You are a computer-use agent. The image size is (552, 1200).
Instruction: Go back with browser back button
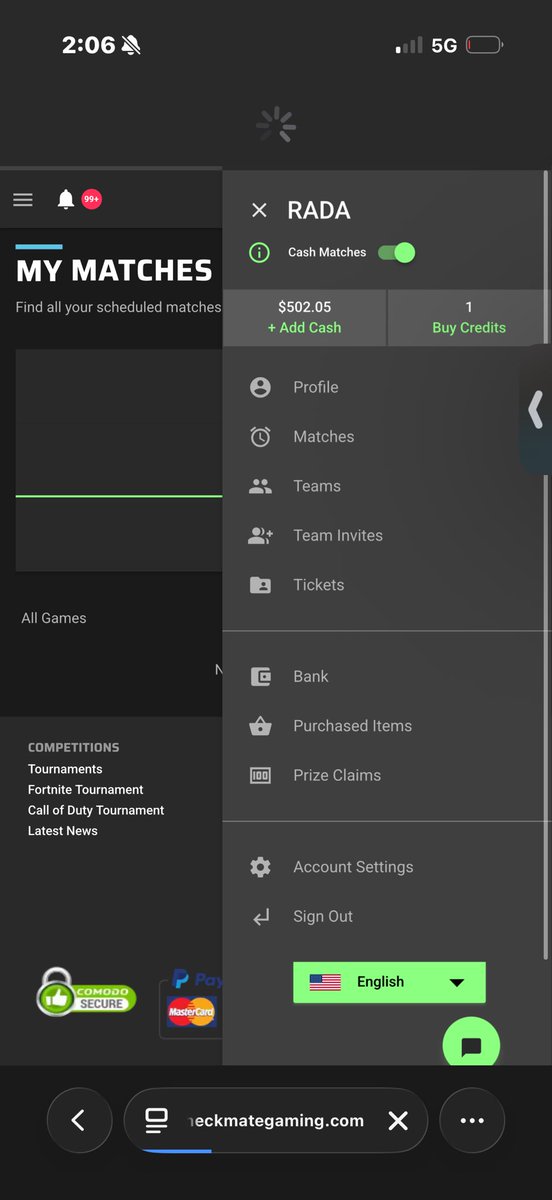[79, 1121]
